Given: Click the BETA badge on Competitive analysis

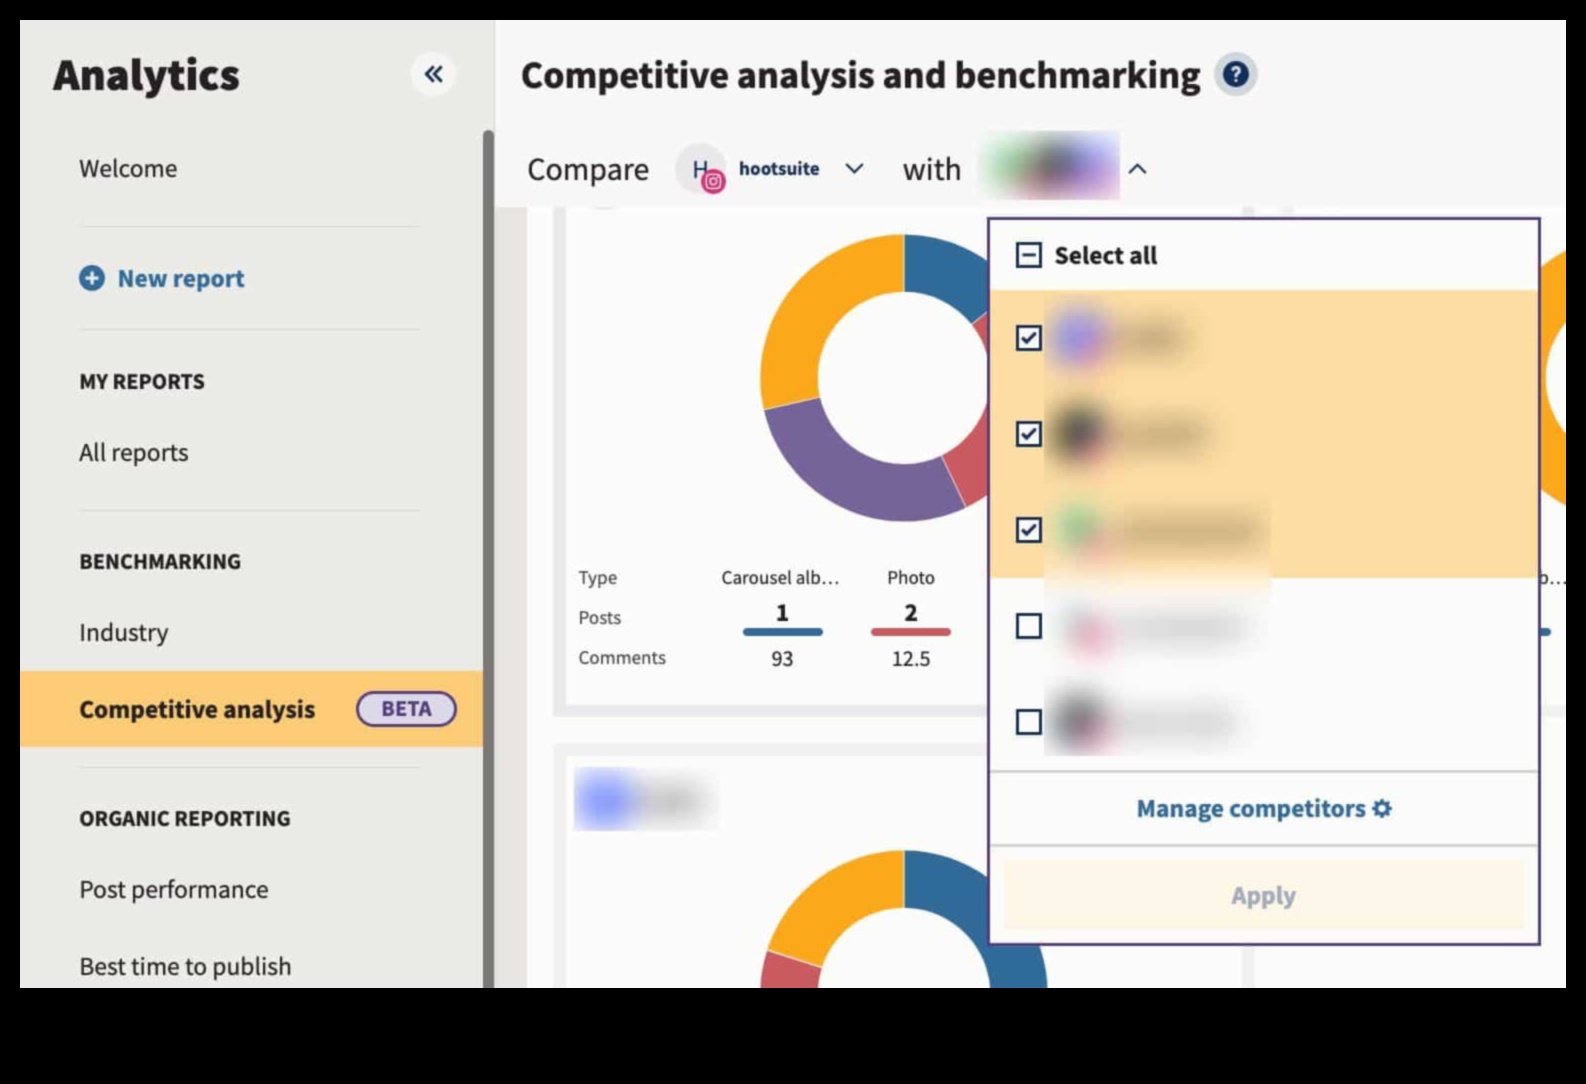Looking at the screenshot, I should click(x=406, y=709).
